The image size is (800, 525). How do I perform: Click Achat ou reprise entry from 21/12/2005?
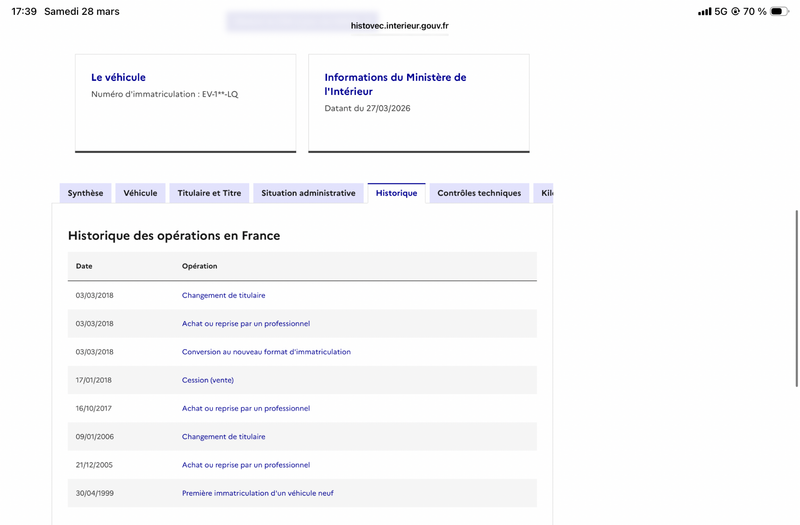coord(246,465)
